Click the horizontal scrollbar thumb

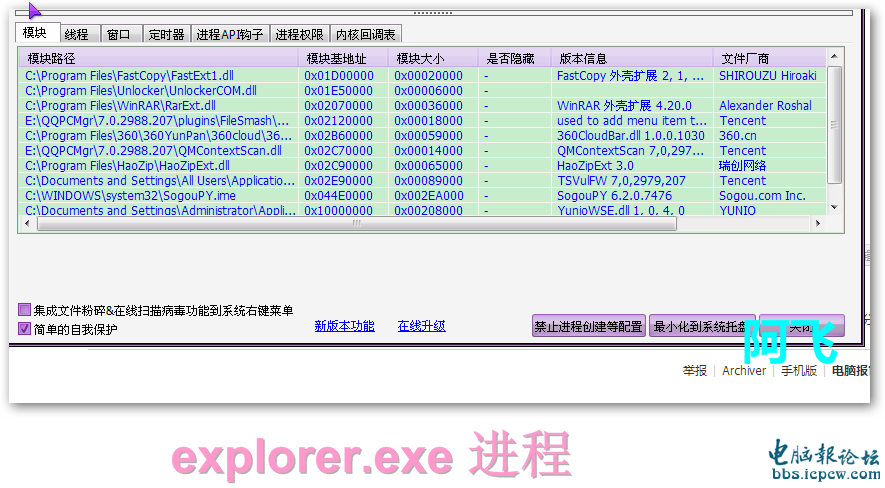tap(357, 223)
